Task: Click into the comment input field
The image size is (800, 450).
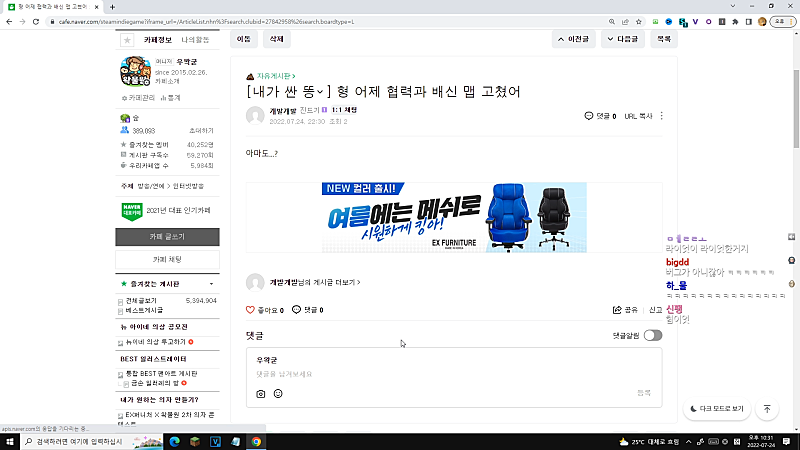Action: tap(454, 374)
